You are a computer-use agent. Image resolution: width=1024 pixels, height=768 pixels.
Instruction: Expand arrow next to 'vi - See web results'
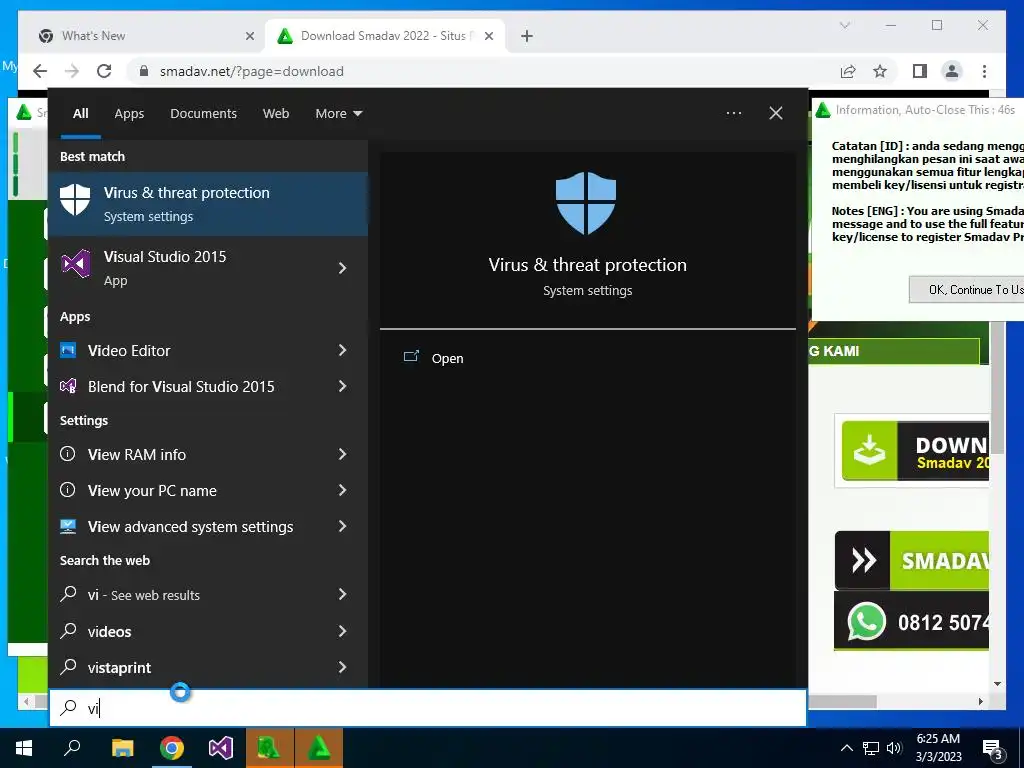click(x=342, y=594)
